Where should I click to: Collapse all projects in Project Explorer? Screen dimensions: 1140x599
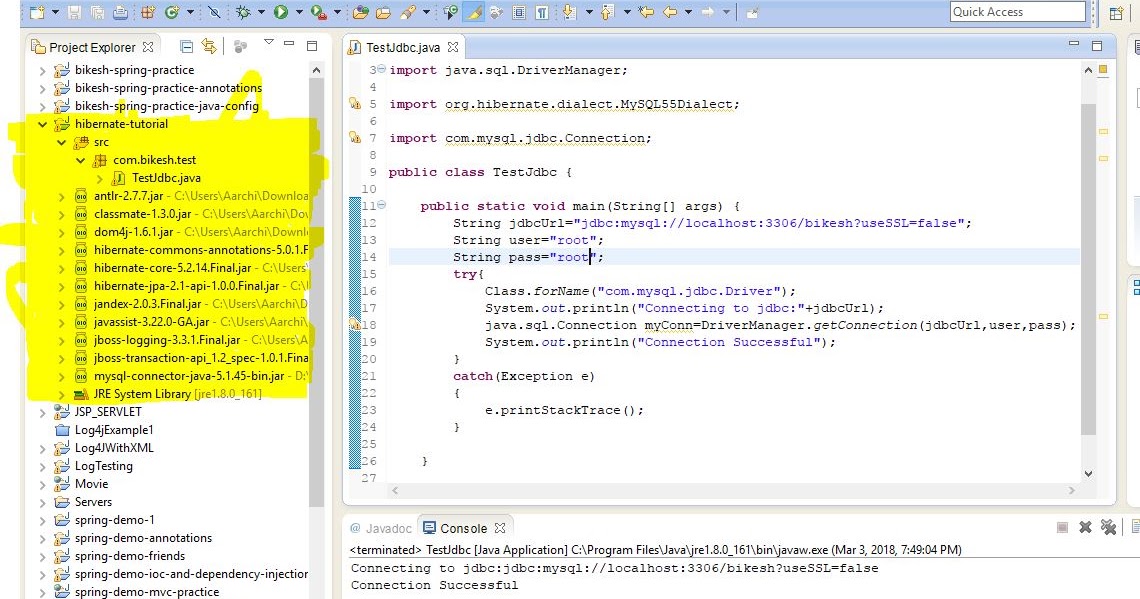(187, 47)
